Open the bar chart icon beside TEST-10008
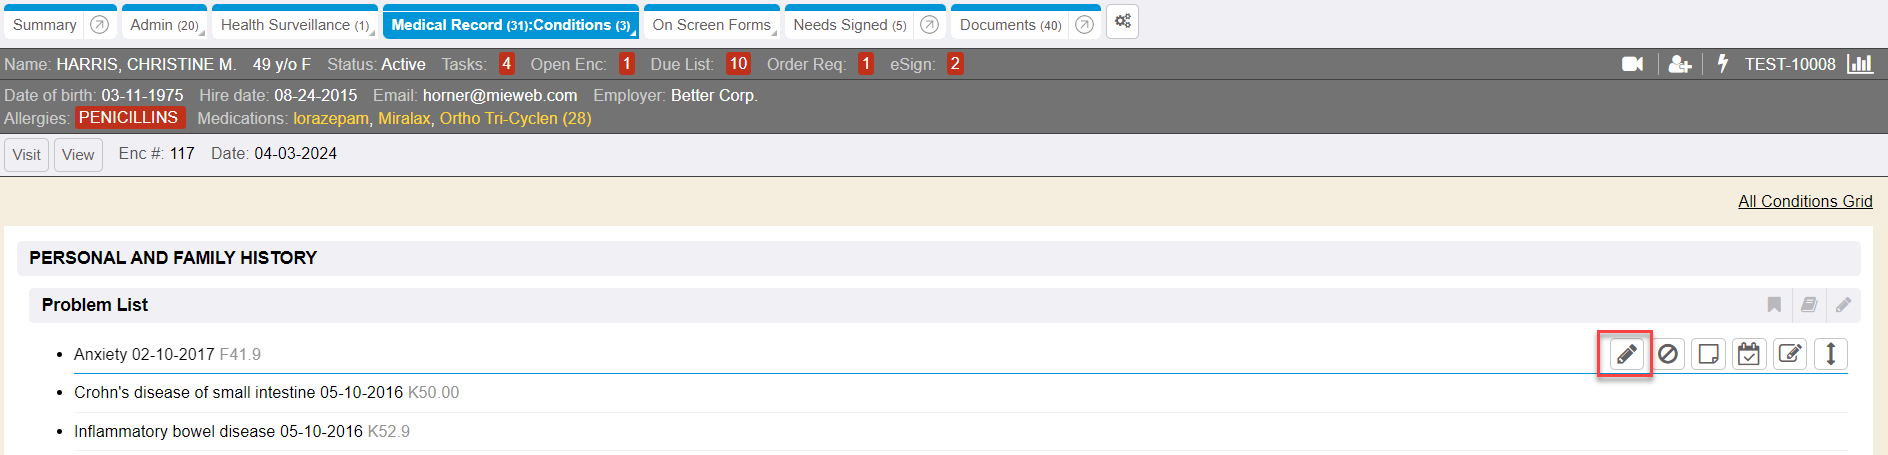Image resolution: width=1888 pixels, height=455 pixels. [x=1860, y=64]
